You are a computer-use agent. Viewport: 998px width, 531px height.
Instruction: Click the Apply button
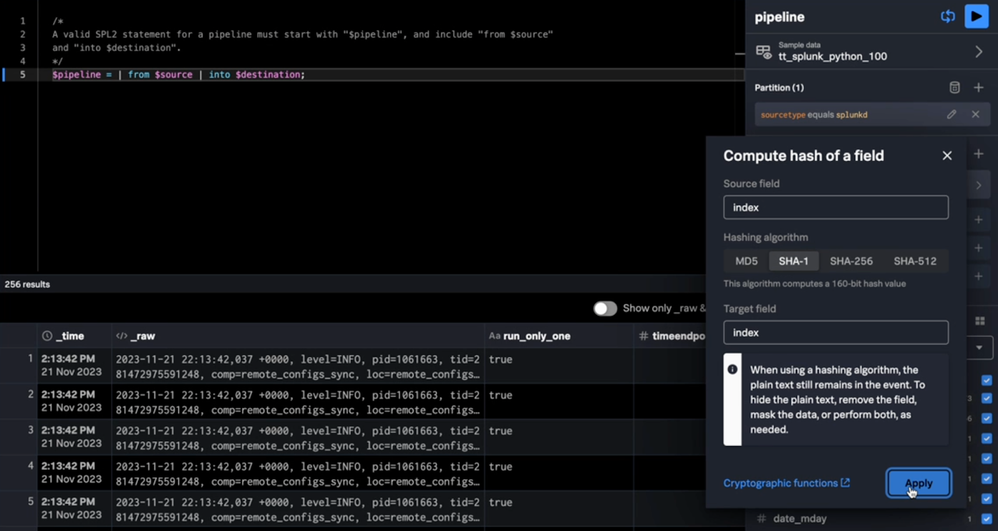[x=918, y=483]
